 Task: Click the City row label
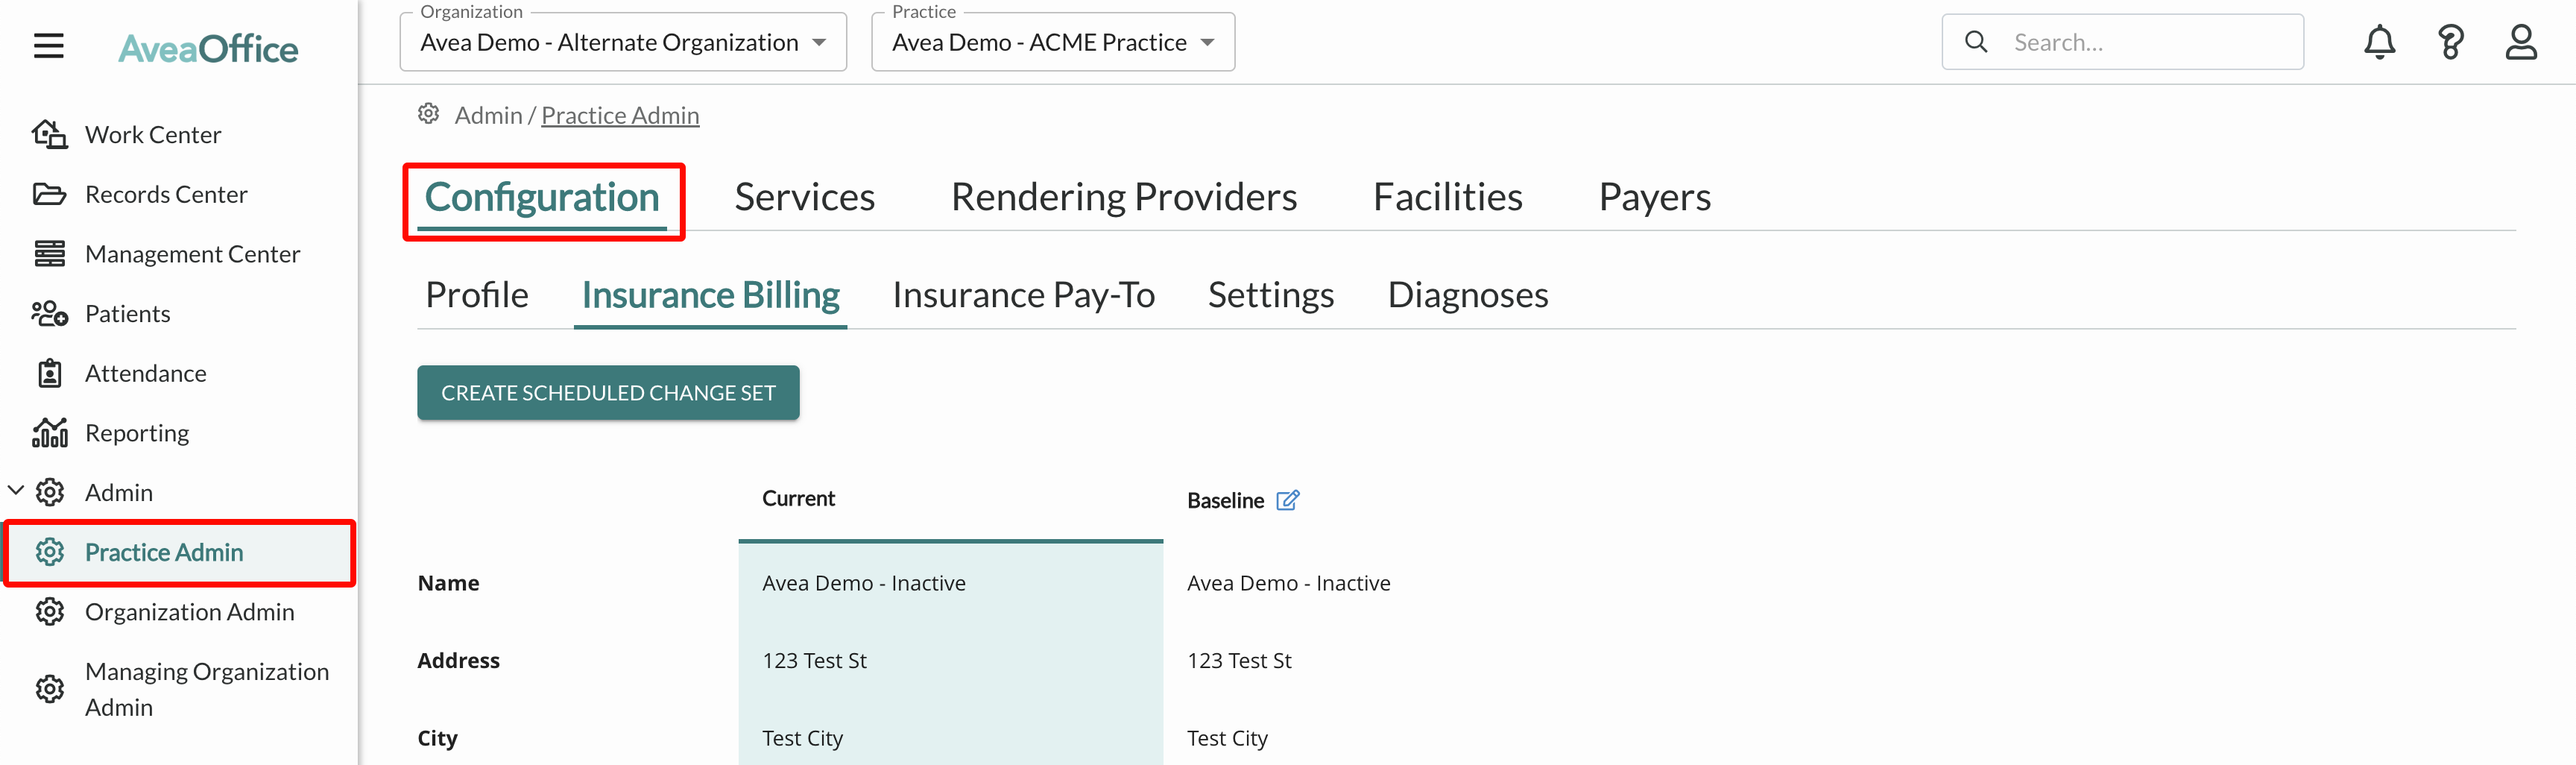437,738
